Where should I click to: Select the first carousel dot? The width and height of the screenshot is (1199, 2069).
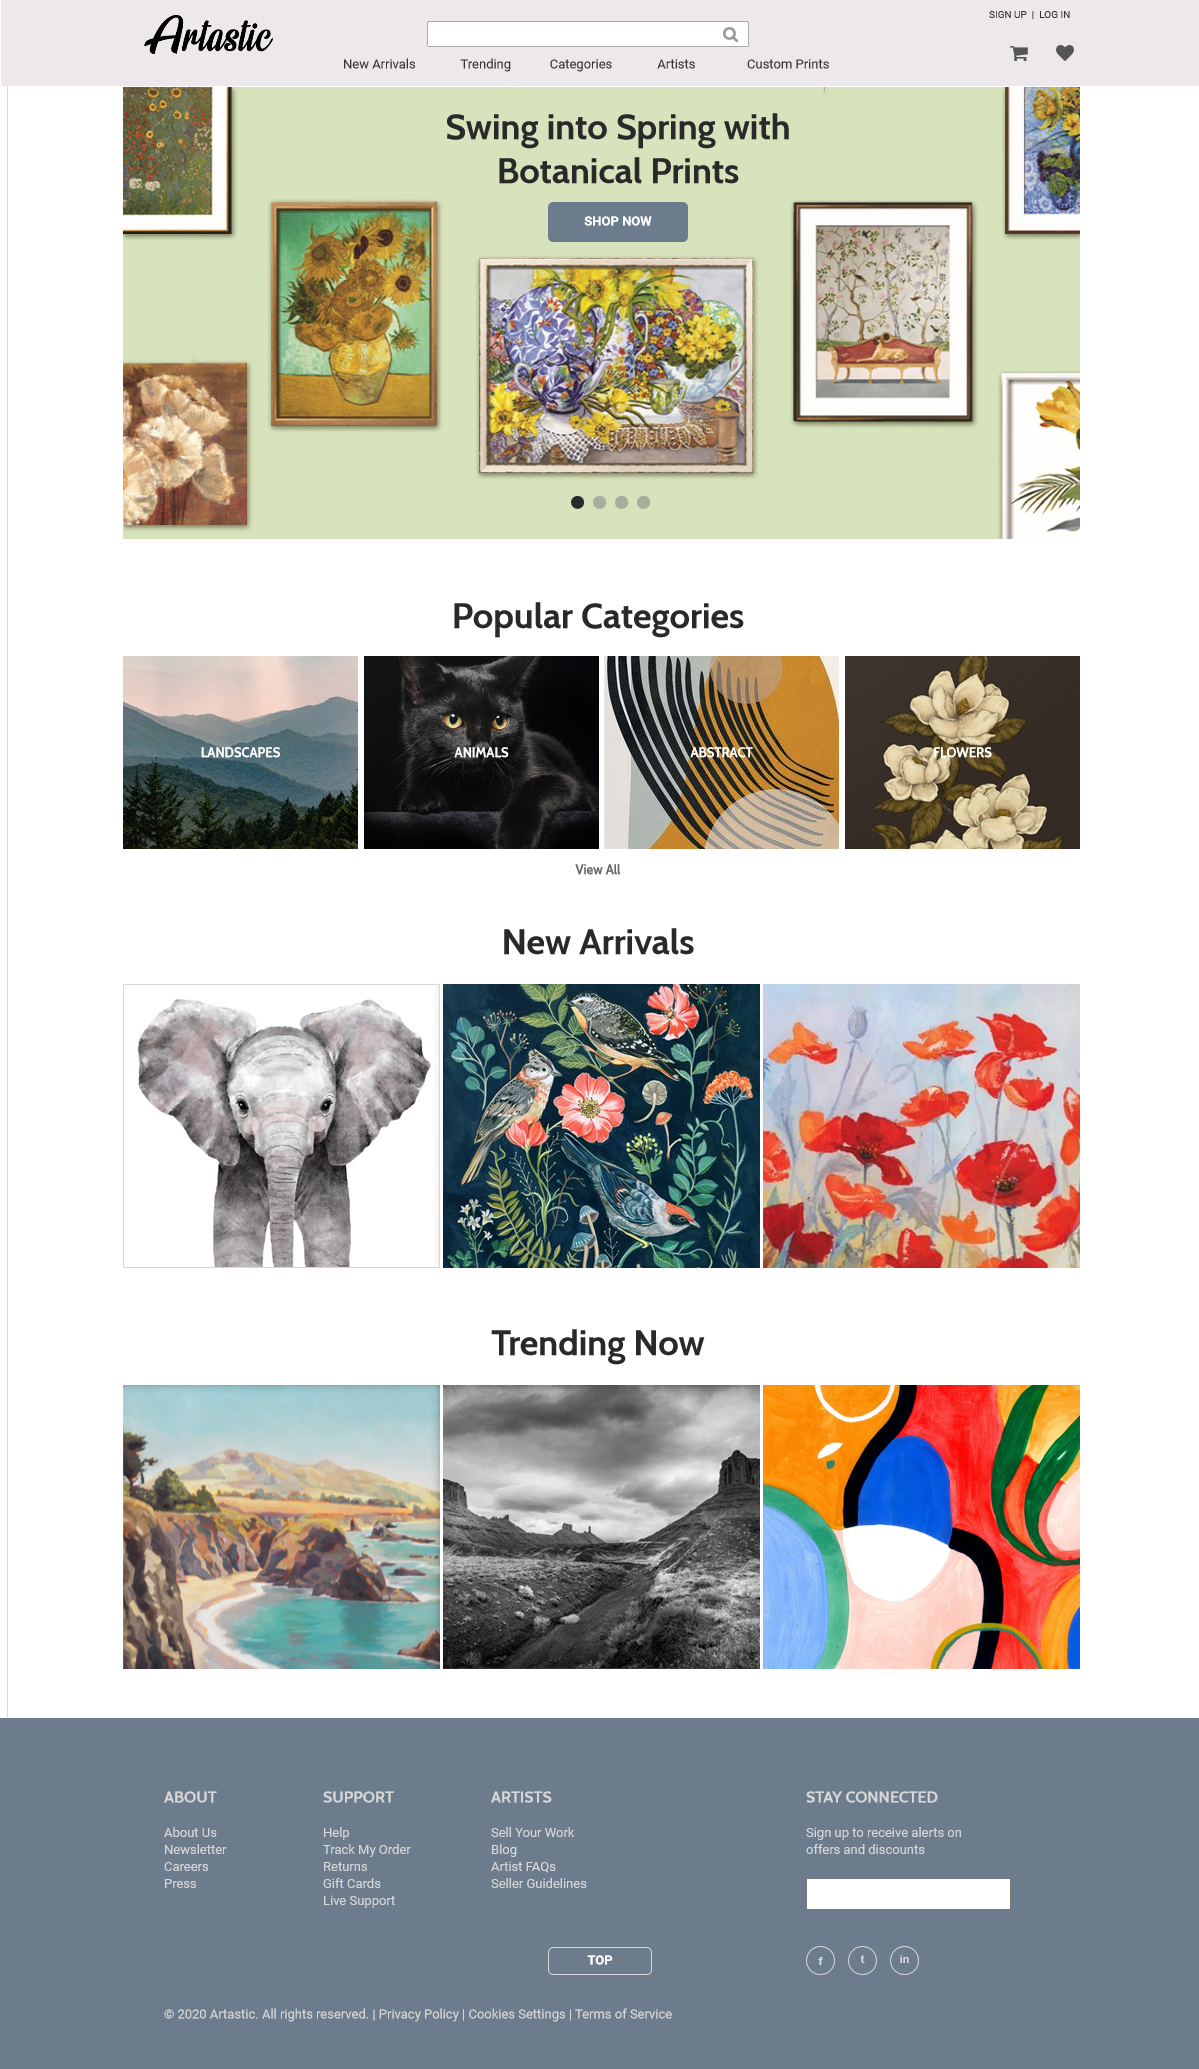click(577, 502)
